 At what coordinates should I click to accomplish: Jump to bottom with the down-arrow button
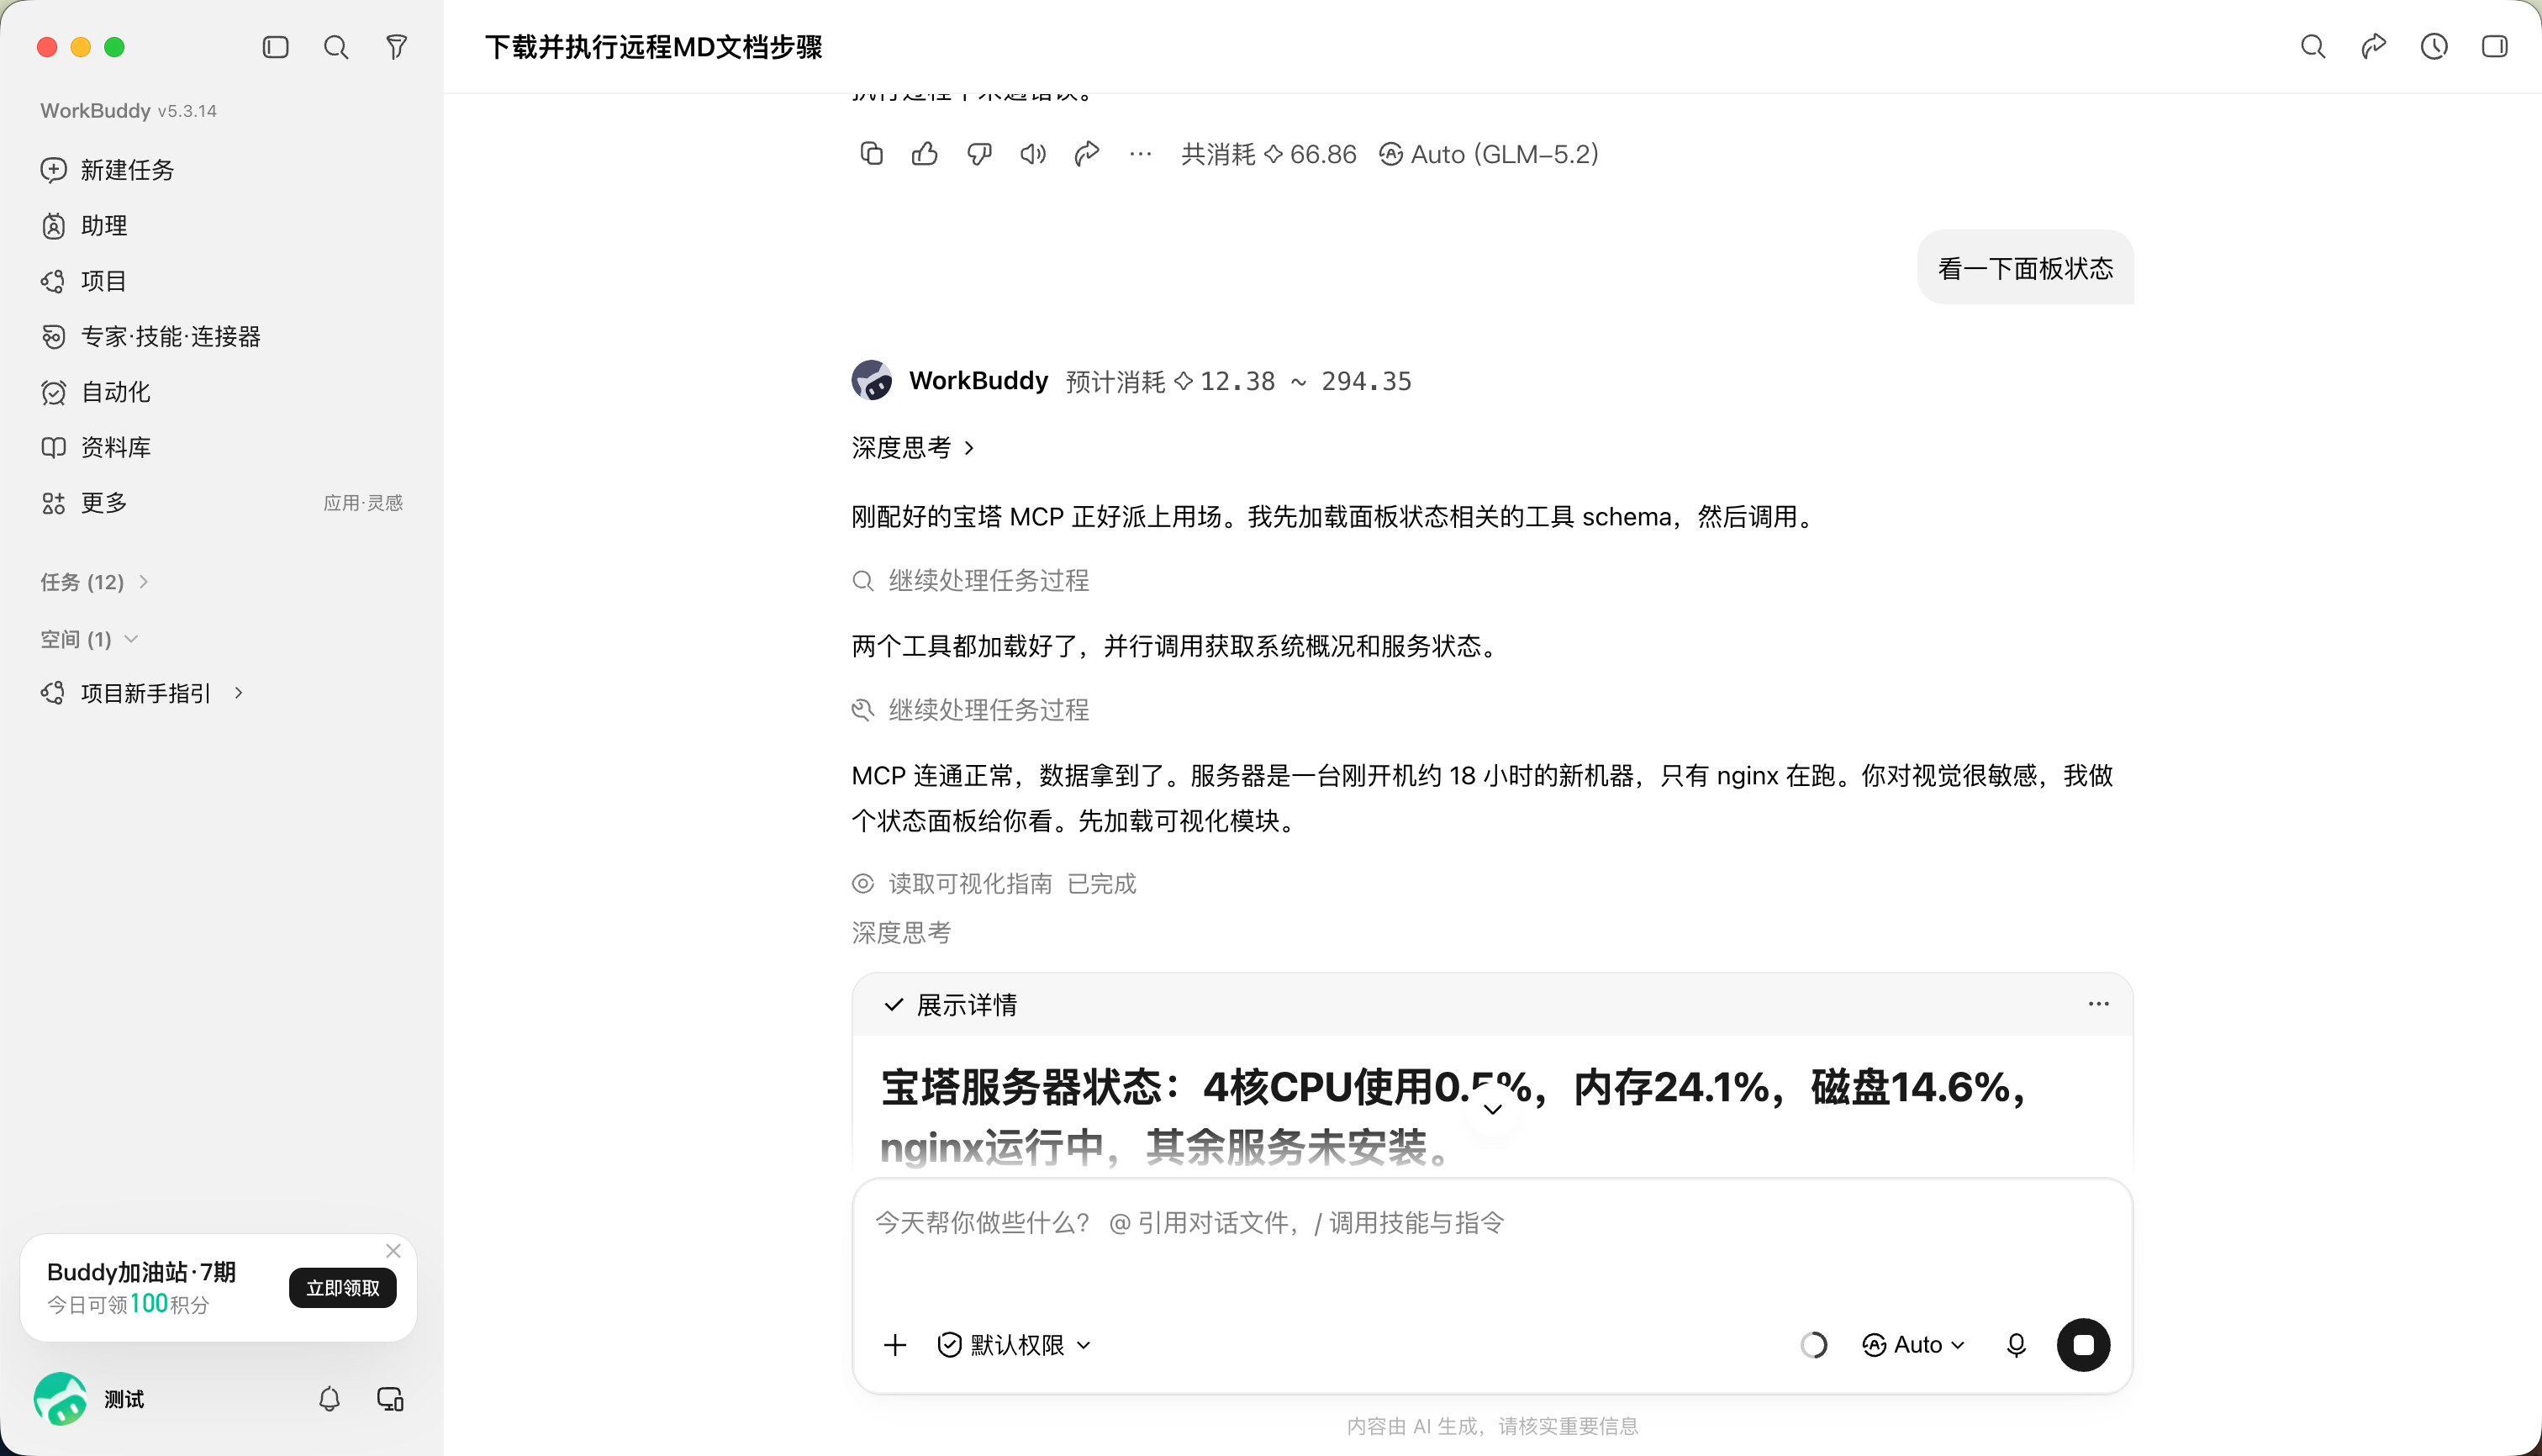pyautogui.click(x=1492, y=1108)
